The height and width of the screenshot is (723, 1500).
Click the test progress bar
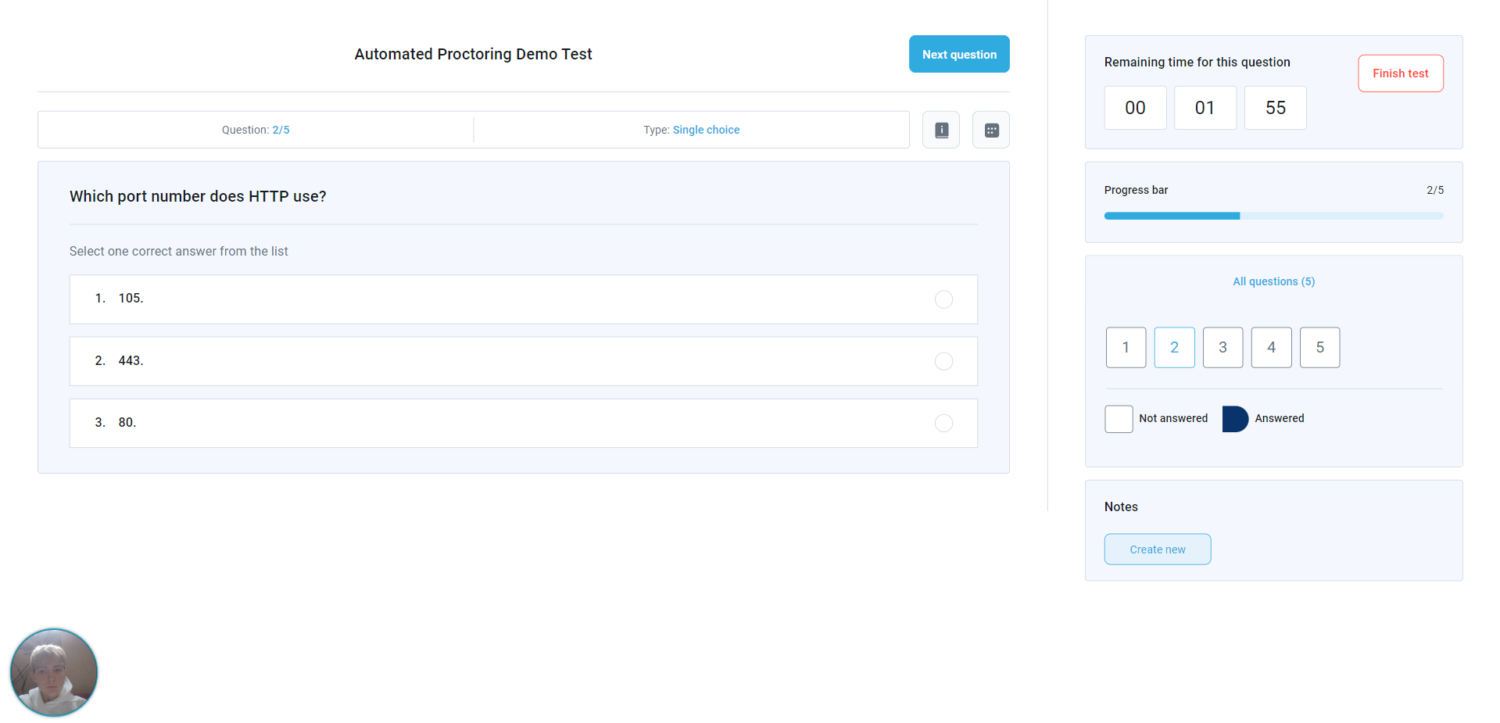[1273, 216]
